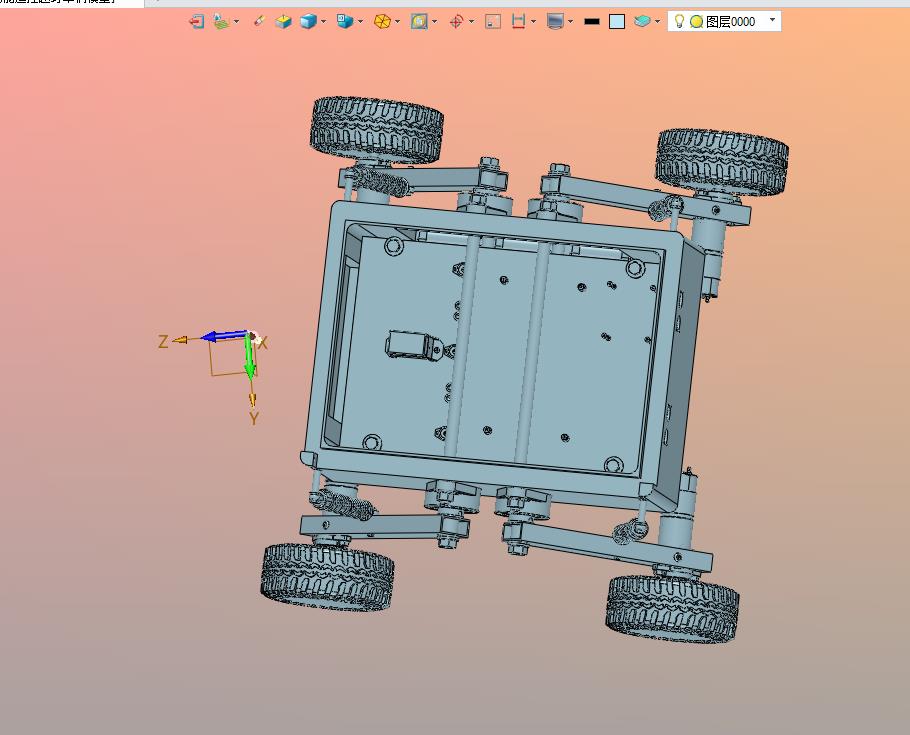Open the dimension measure dropdown arrow
The image size is (910, 735).
point(533,22)
